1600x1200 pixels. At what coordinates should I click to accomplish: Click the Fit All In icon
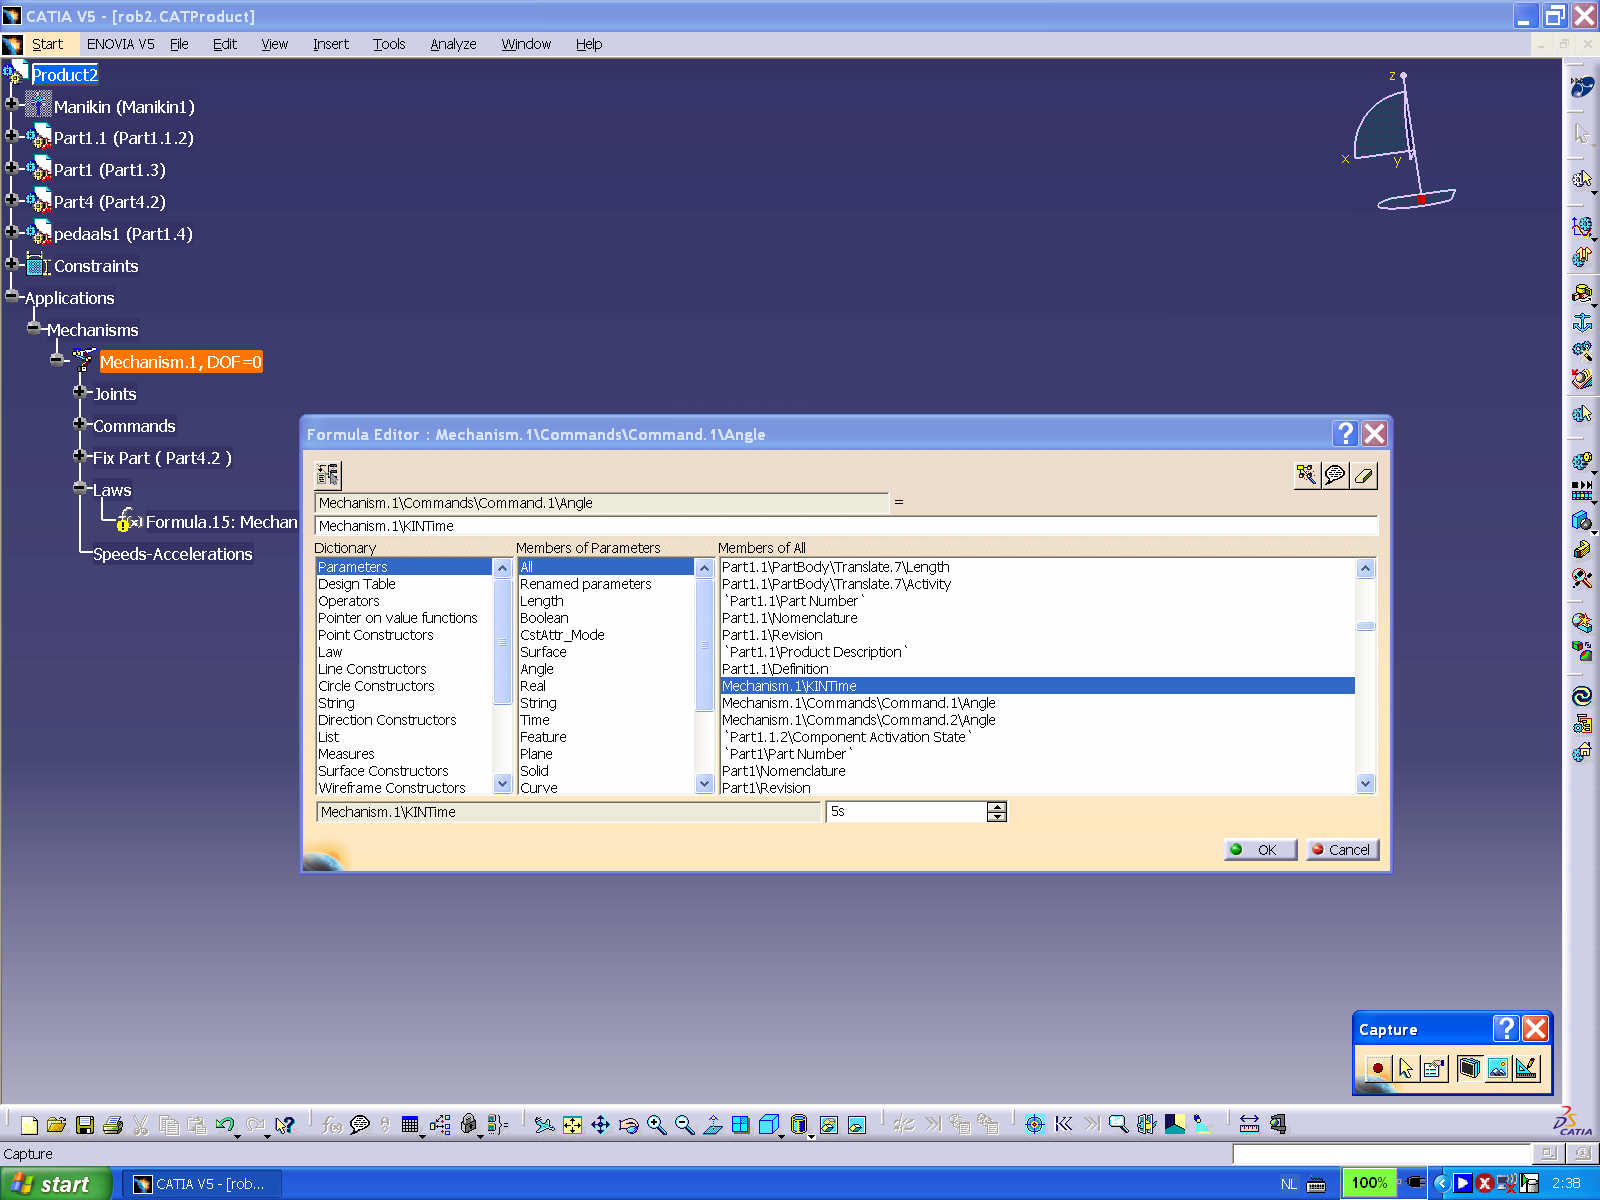(572, 1125)
